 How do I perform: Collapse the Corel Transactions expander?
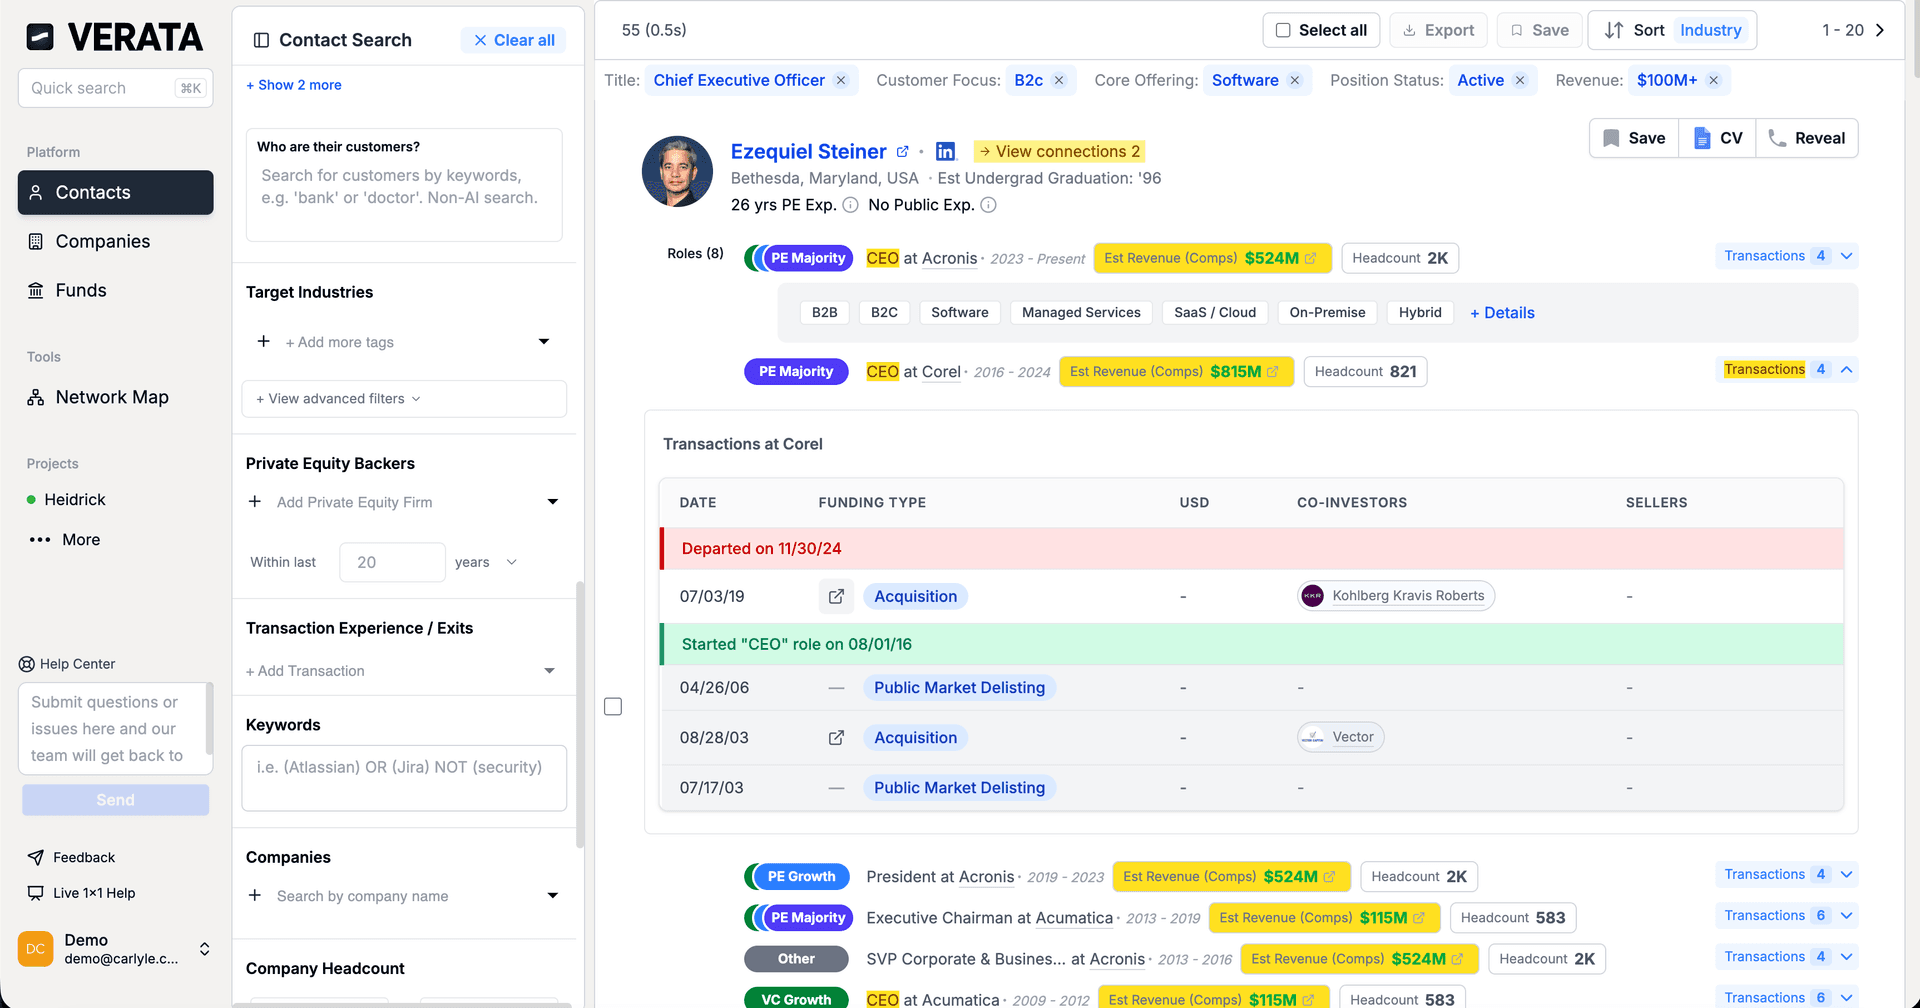point(1846,370)
